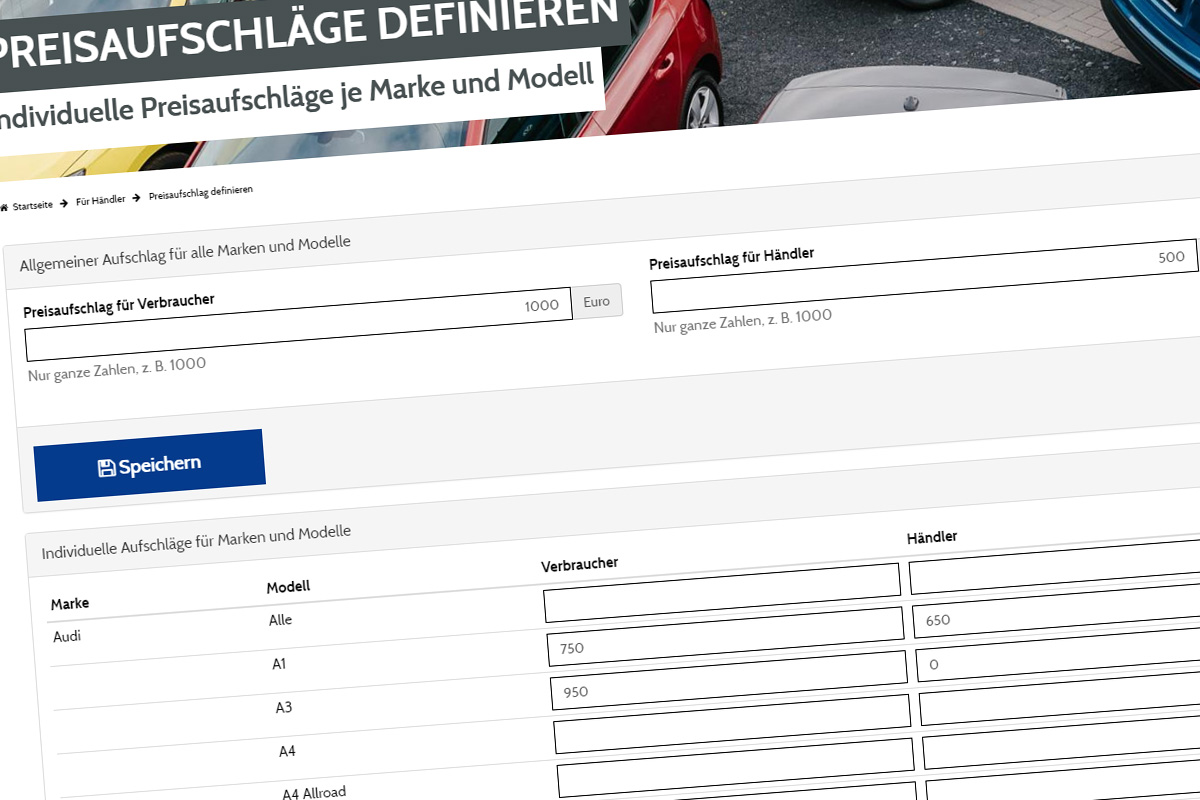Screen dimensions: 1200x800
Task: Click the breadcrumb arrow after Für Händler
Action: click(x=137, y=198)
